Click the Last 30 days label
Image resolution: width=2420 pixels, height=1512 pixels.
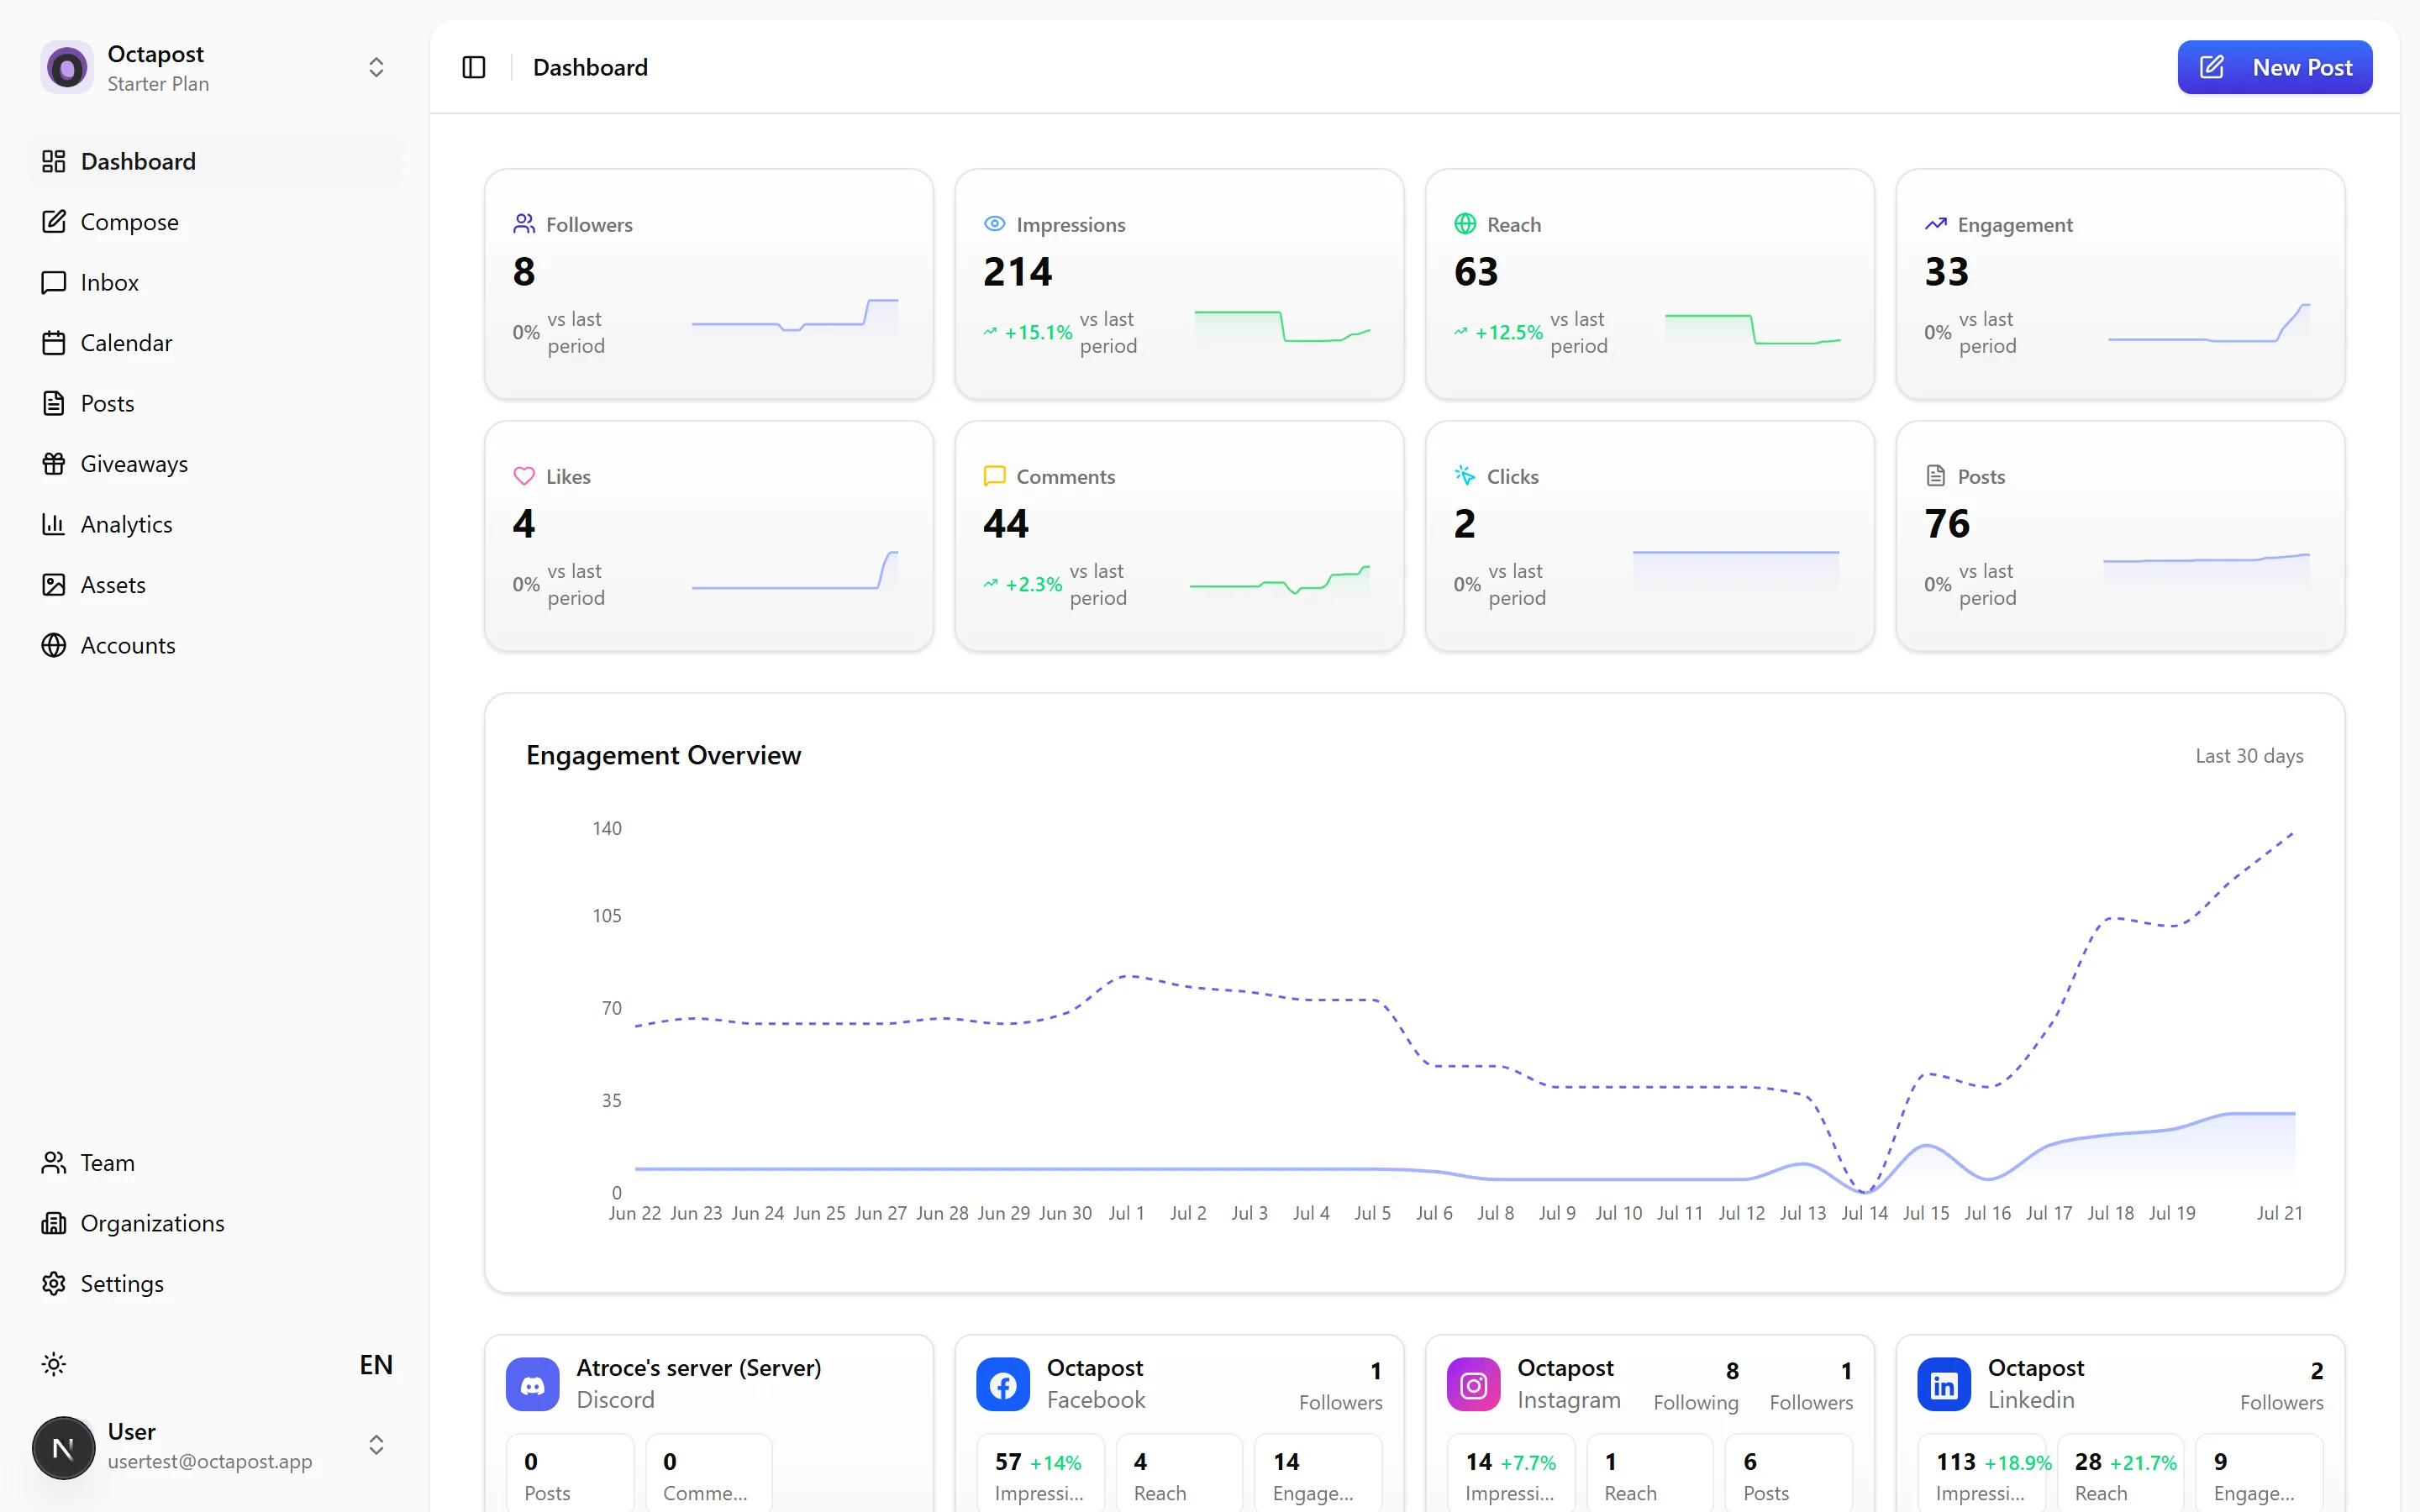click(2249, 756)
